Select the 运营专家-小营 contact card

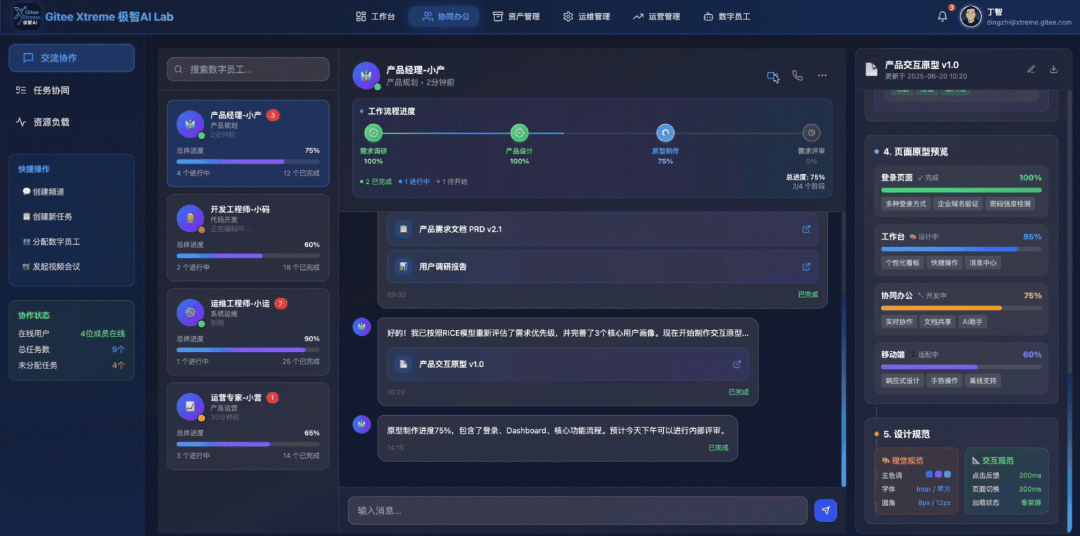click(x=248, y=426)
